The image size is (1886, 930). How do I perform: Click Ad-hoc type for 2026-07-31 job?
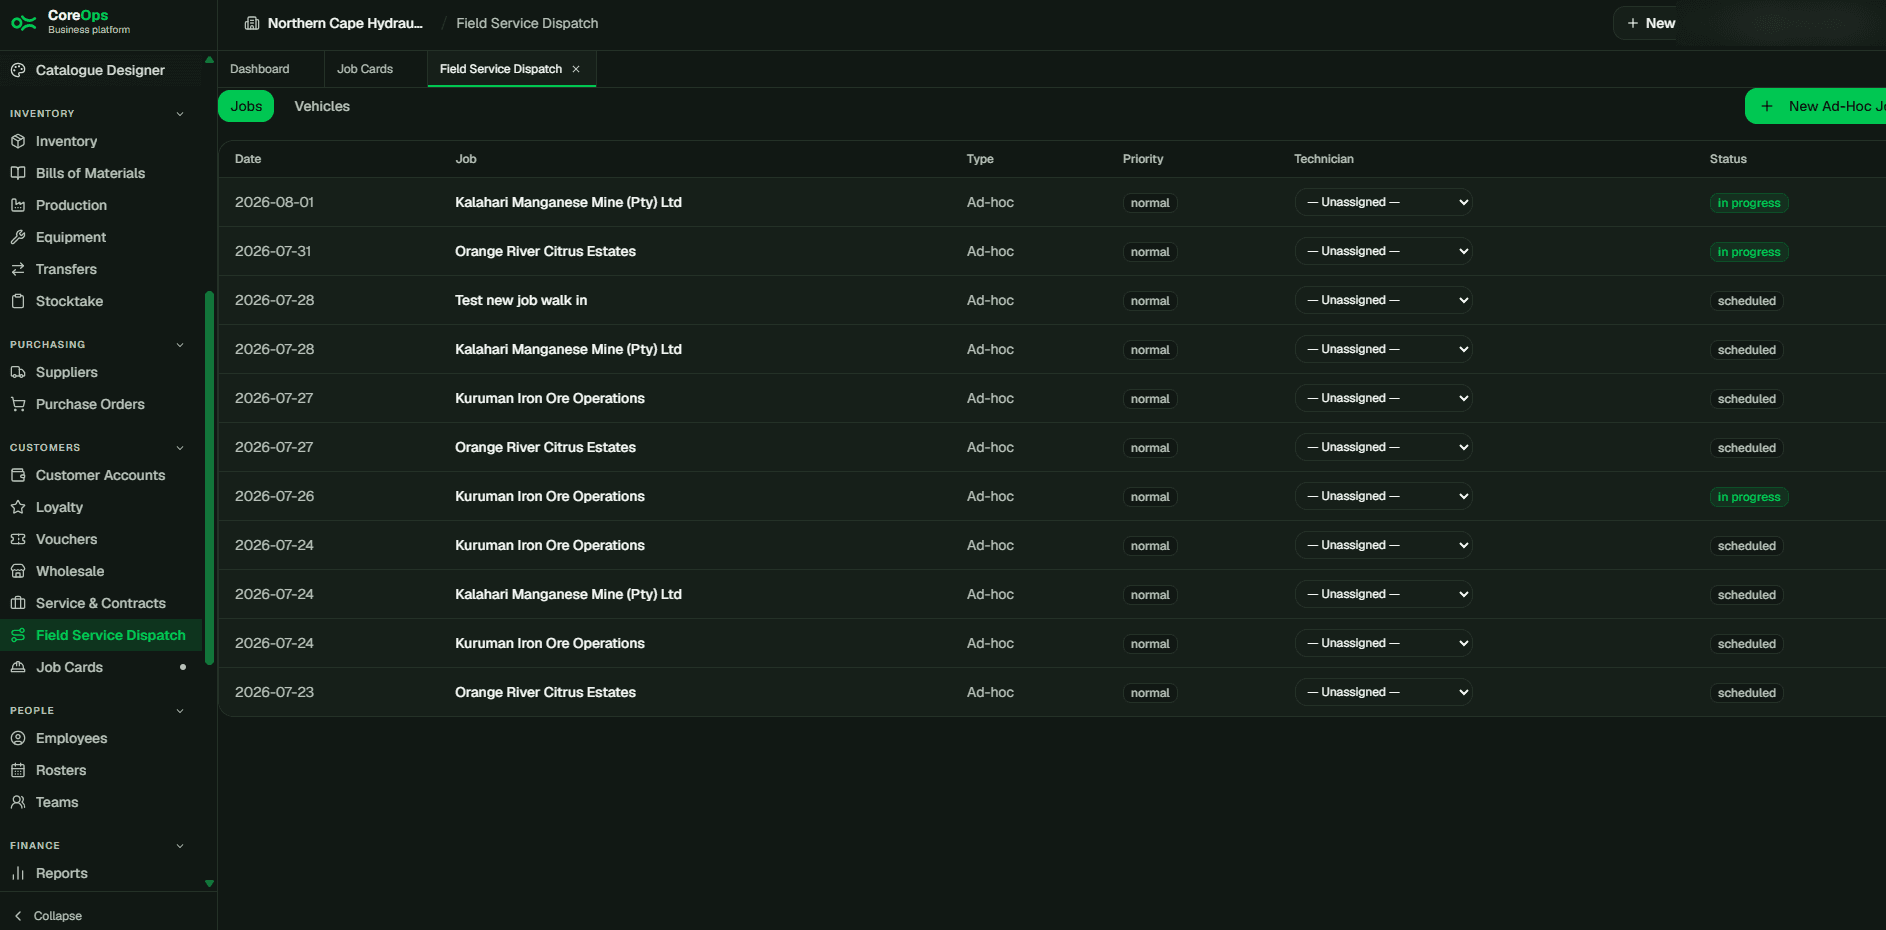point(990,251)
